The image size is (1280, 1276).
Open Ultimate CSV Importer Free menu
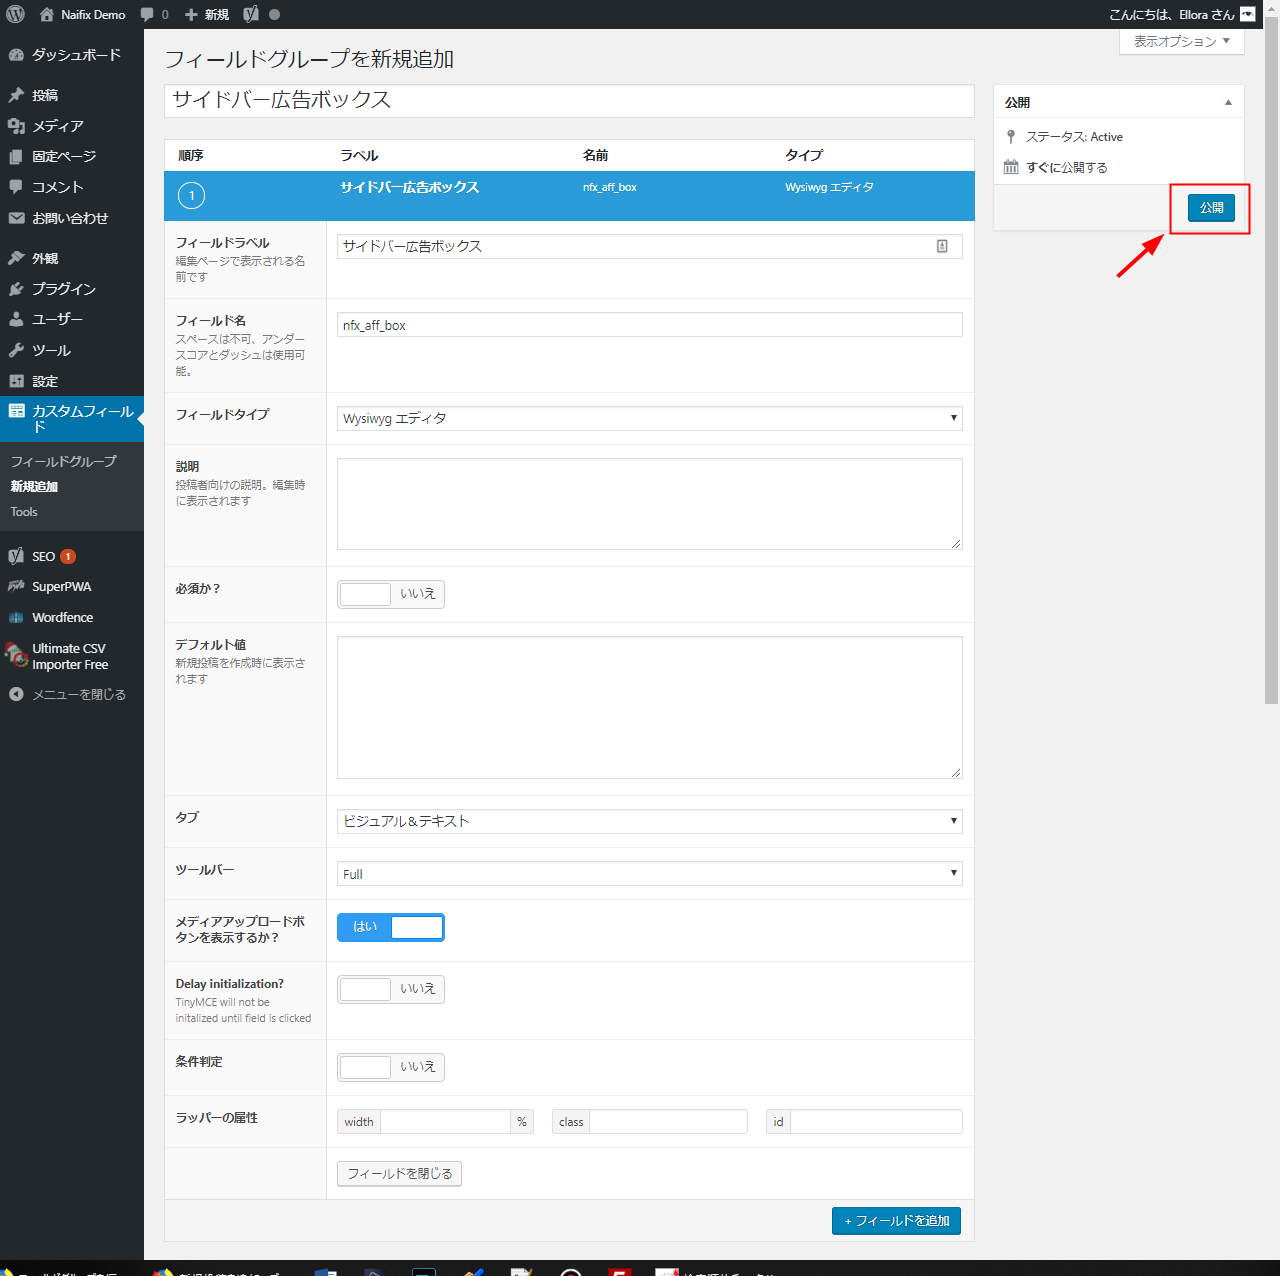coord(72,656)
